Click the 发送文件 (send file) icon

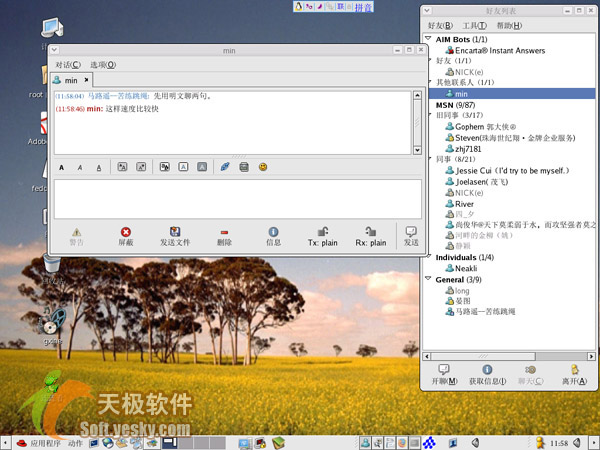(174, 236)
